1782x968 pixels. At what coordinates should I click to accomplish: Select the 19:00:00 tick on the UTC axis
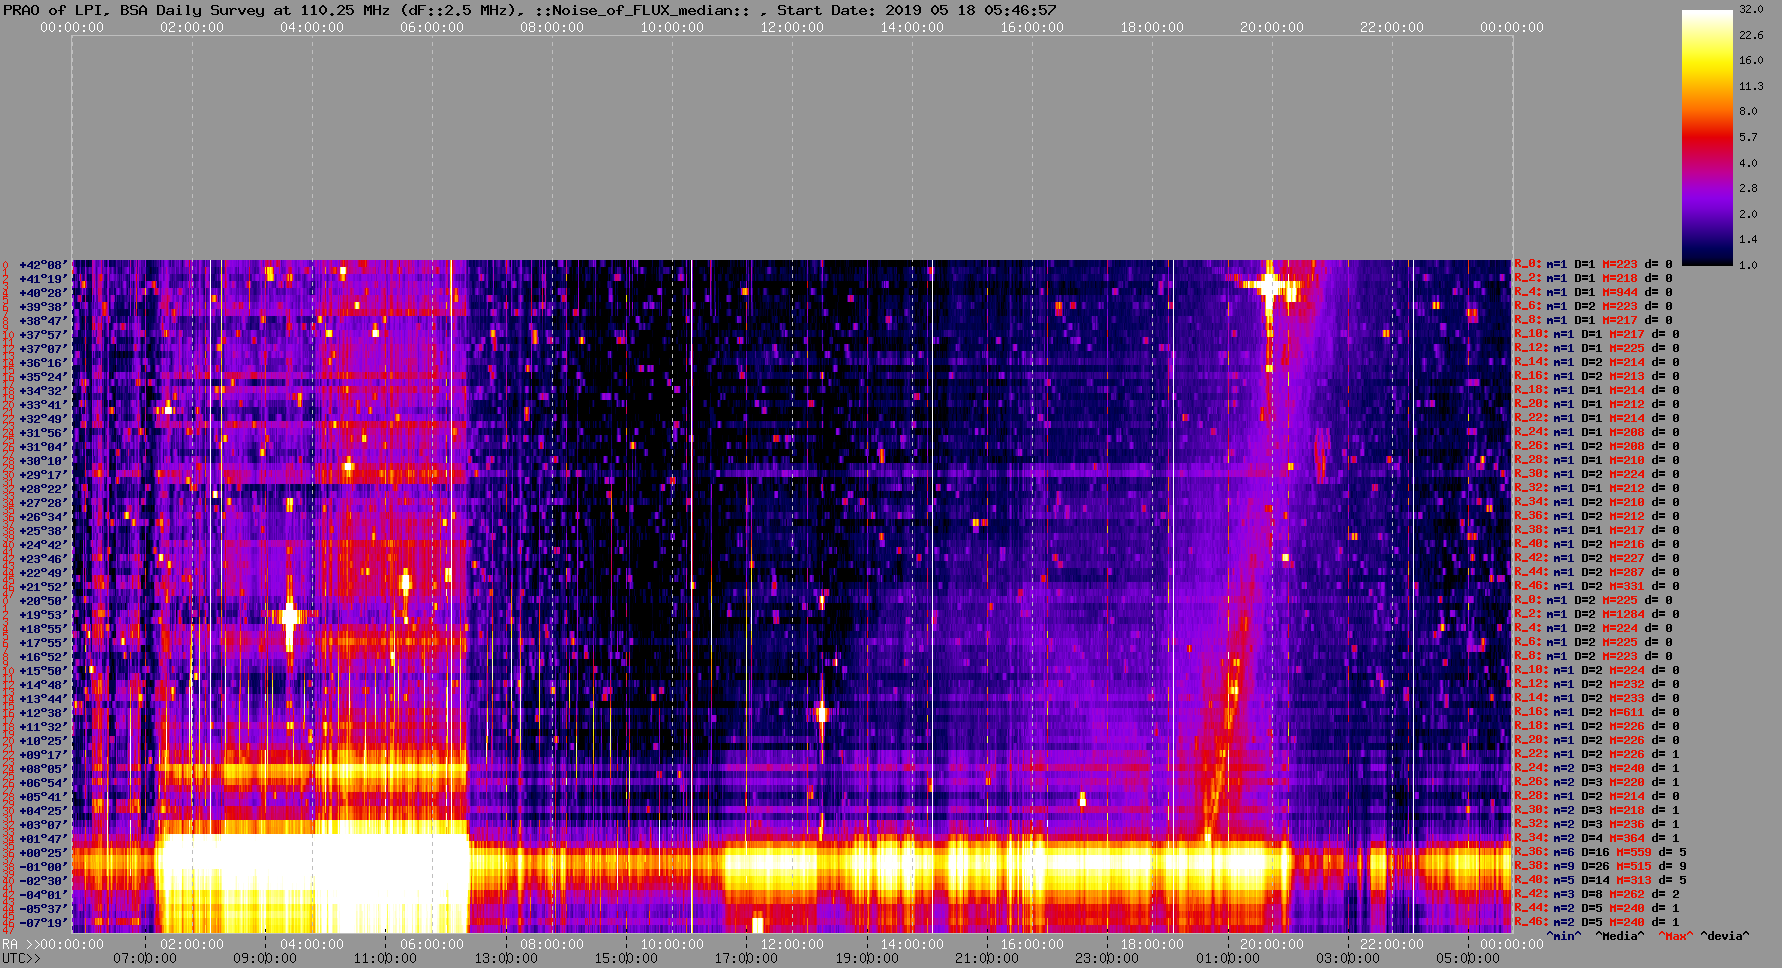867,958
